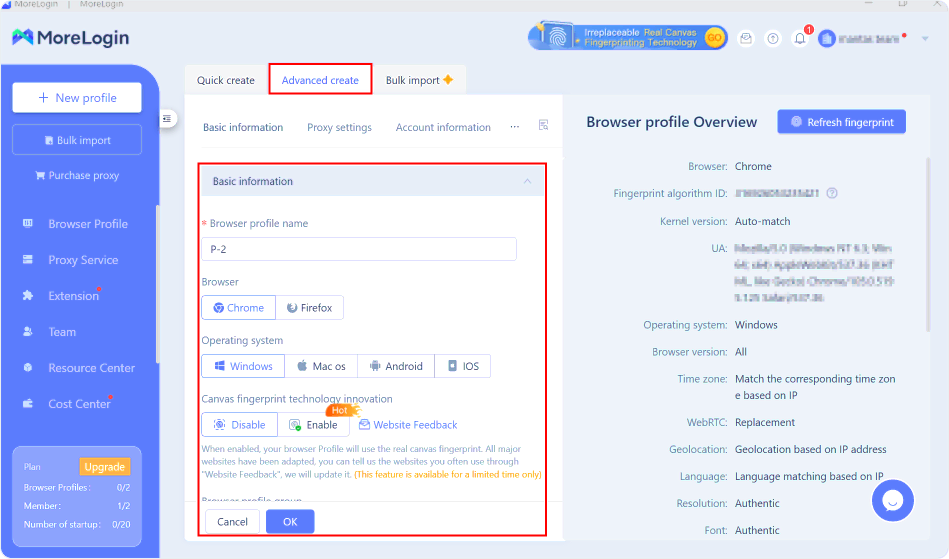The image size is (949, 559).
Task: Enable canvas fingerprint technology
Action: point(314,425)
